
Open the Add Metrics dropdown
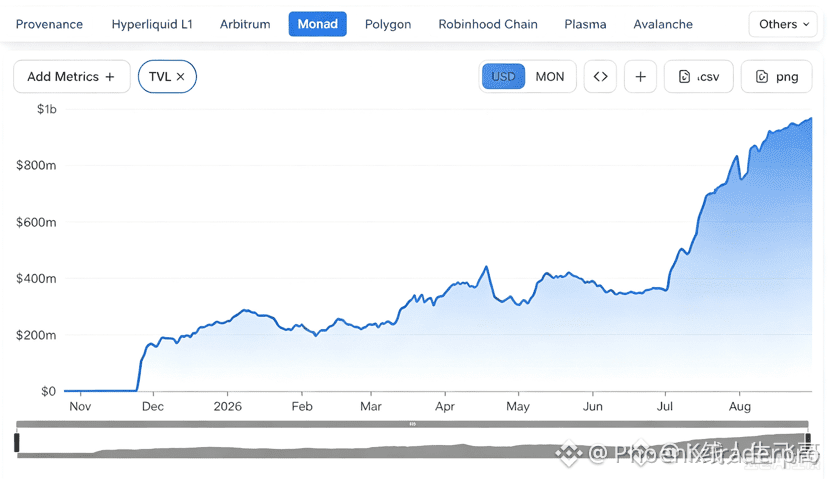[x=72, y=77]
